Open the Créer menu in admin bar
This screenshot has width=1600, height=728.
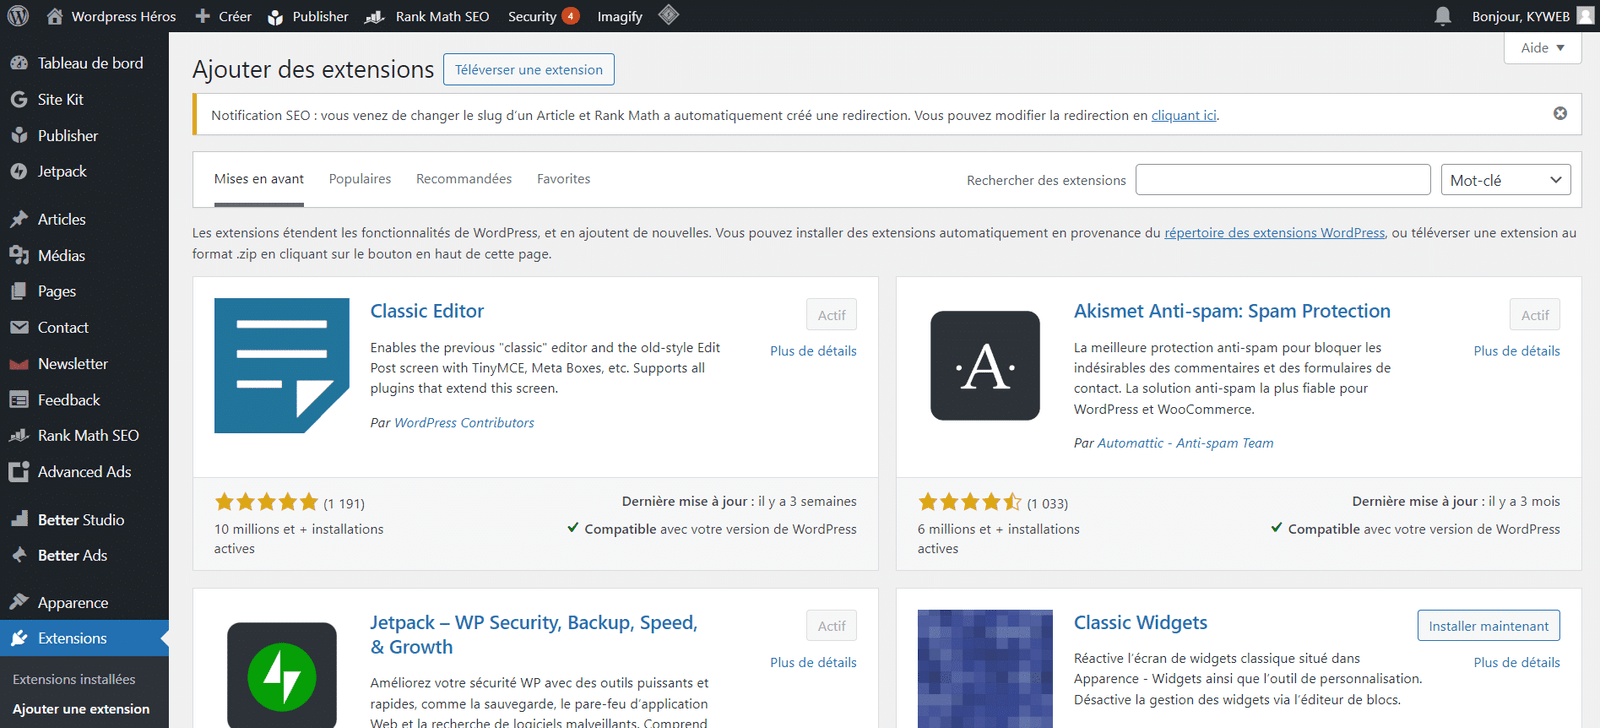(x=223, y=16)
